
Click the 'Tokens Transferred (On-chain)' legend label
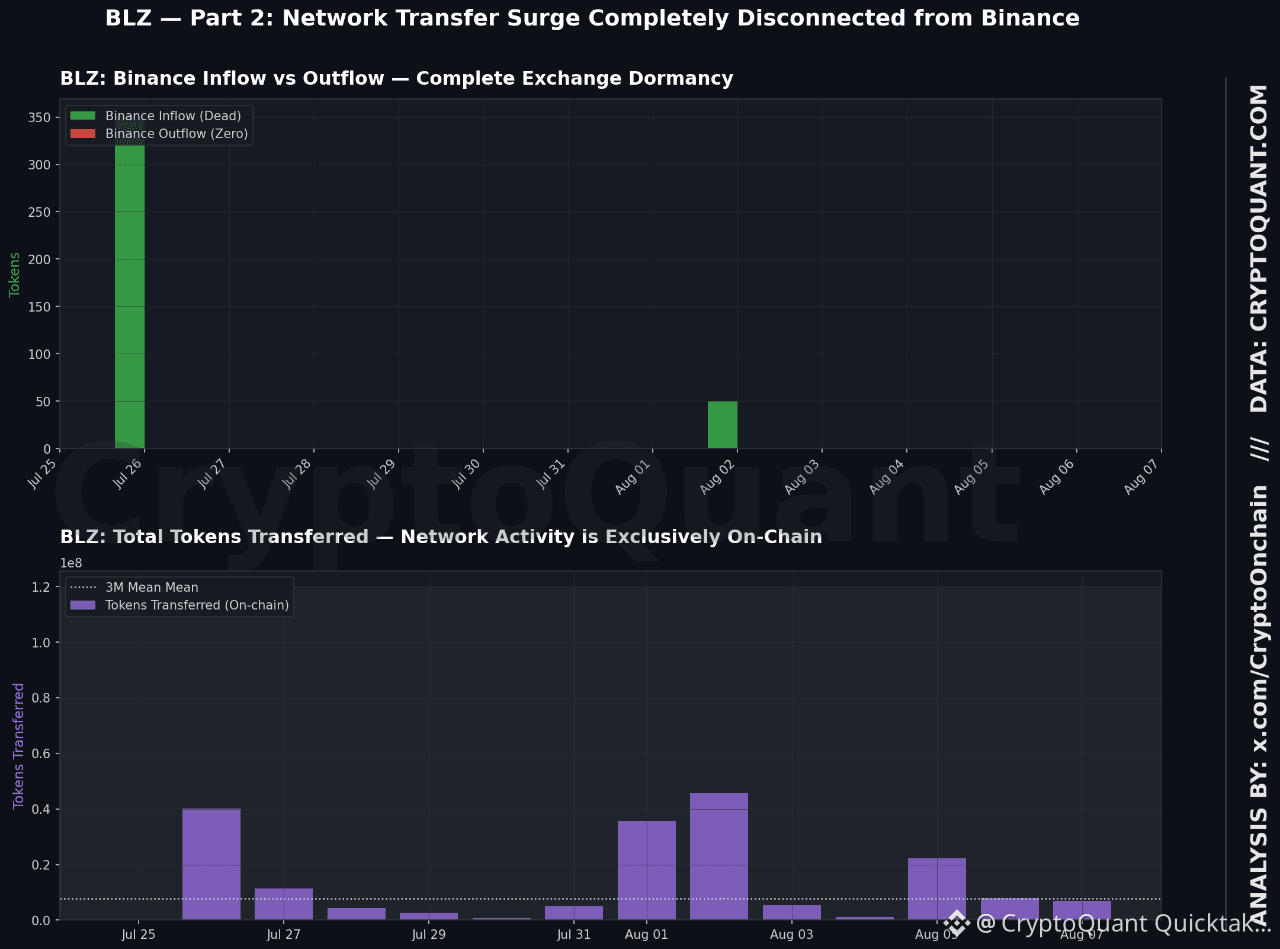tap(197, 605)
